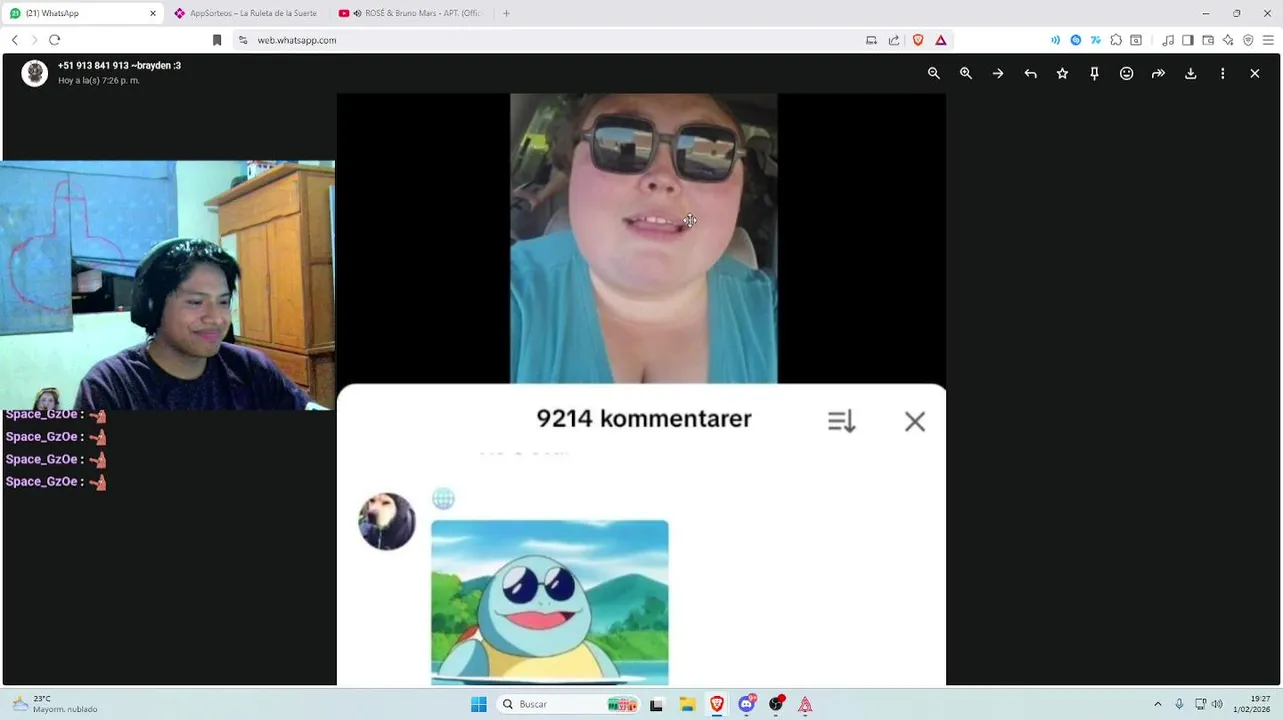Click the page search extension icon
The image size is (1283, 720).
click(x=1136, y=40)
